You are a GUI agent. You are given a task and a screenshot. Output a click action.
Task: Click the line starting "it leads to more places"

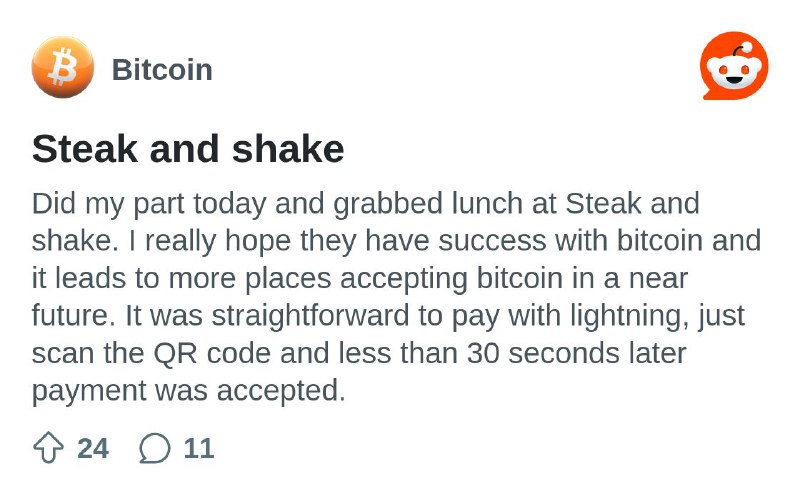[360, 279]
